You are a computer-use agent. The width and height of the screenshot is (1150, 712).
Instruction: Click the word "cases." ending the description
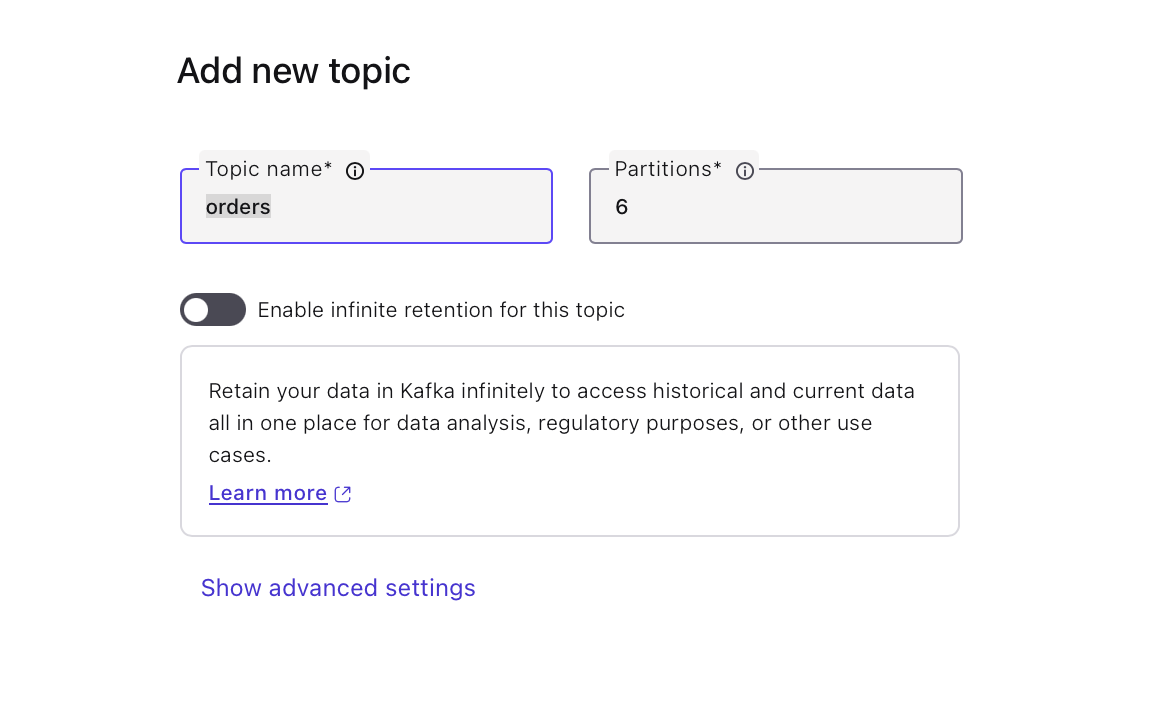240,455
